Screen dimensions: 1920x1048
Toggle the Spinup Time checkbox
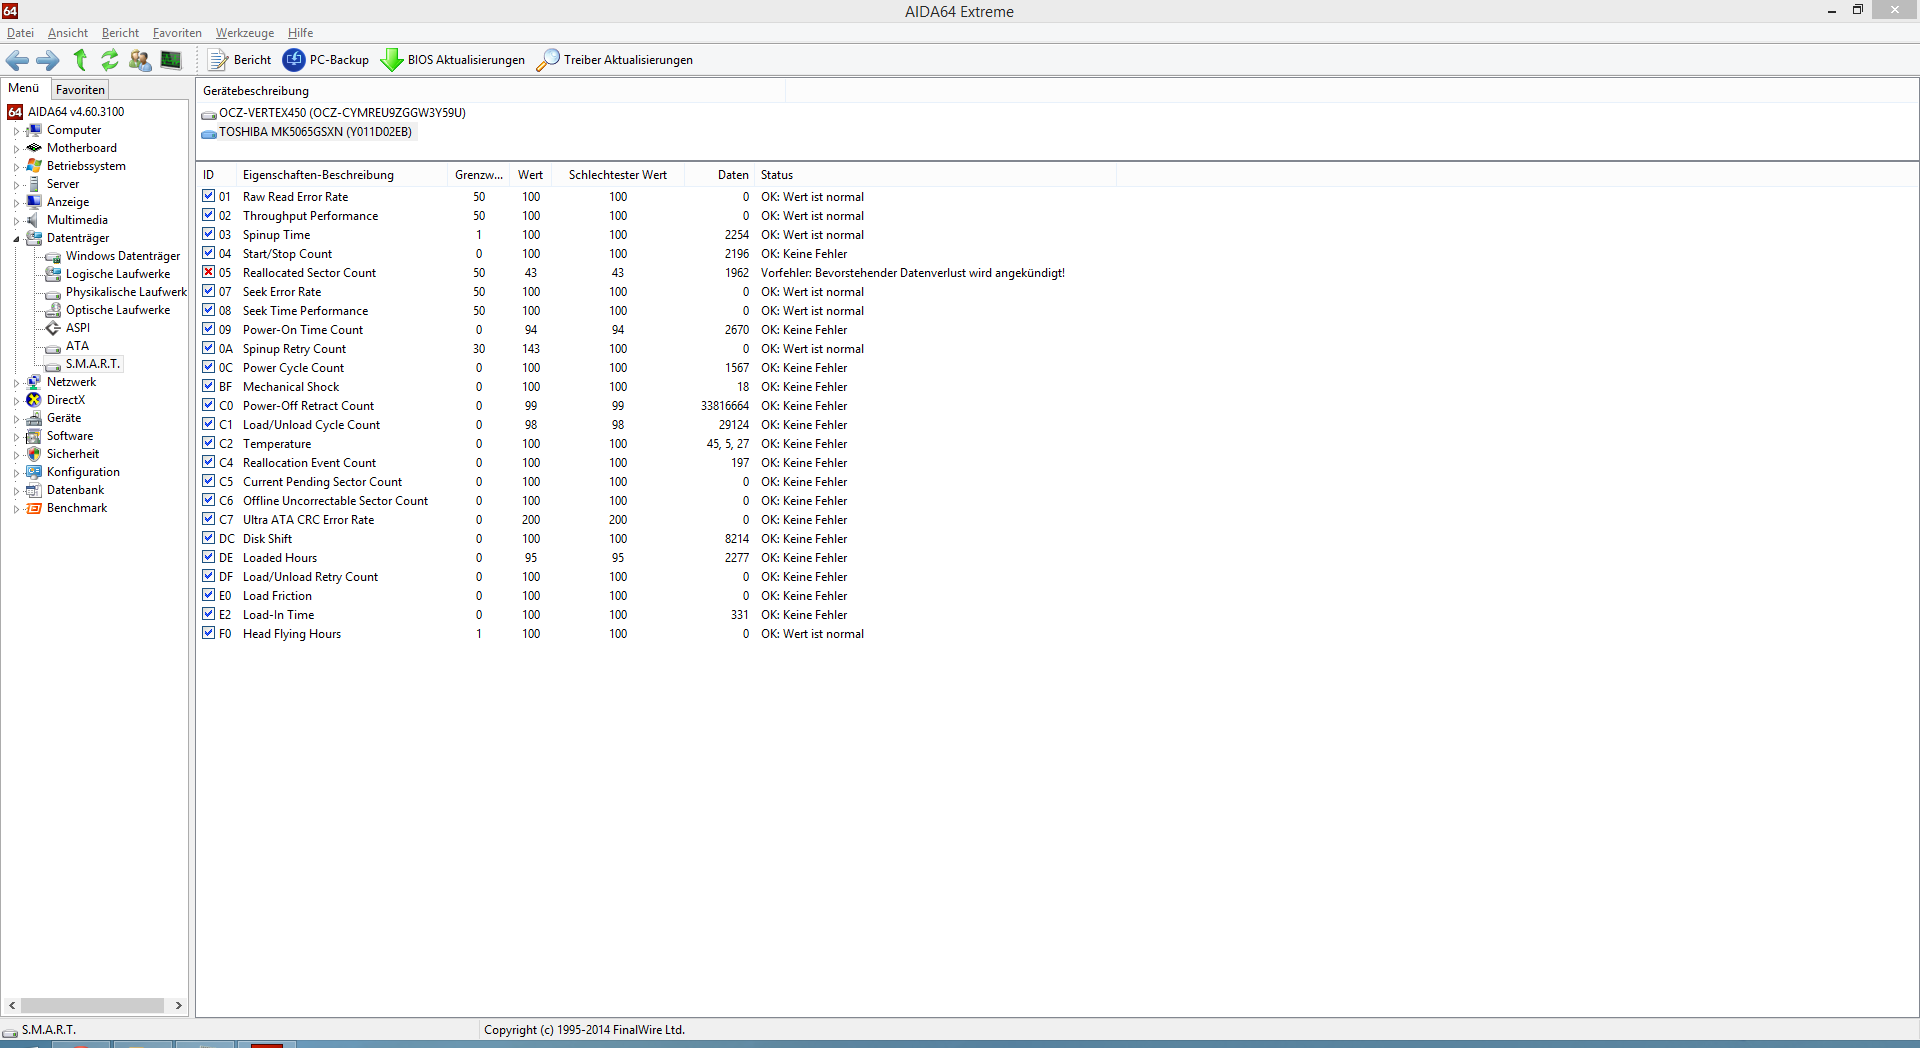pos(209,234)
